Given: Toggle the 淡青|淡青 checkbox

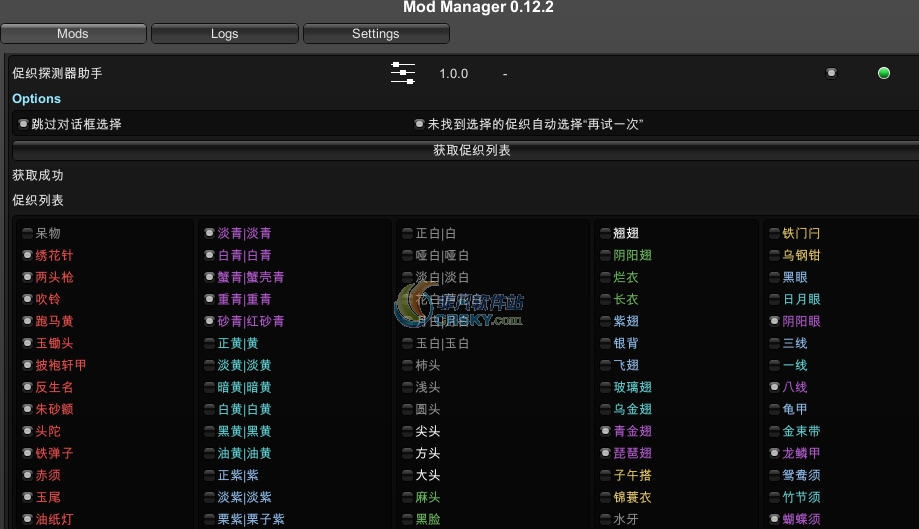Looking at the screenshot, I should tap(209, 233).
